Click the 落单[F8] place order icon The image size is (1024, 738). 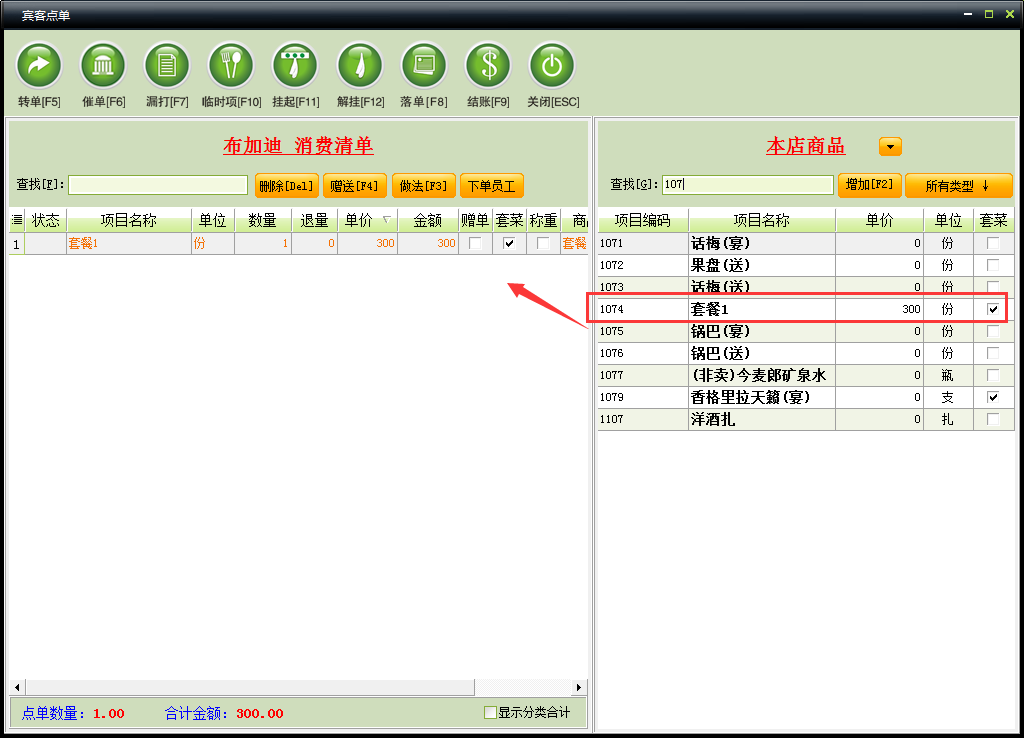424,67
